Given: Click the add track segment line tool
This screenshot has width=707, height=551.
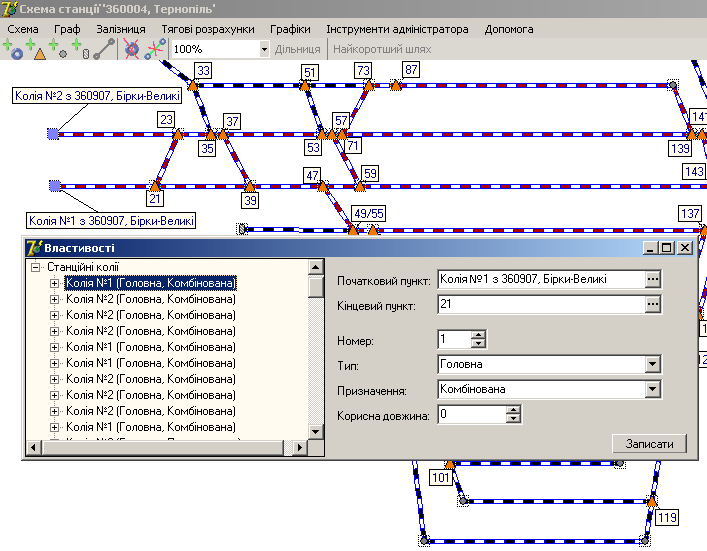Looking at the screenshot, I should [x=104, y=48].
